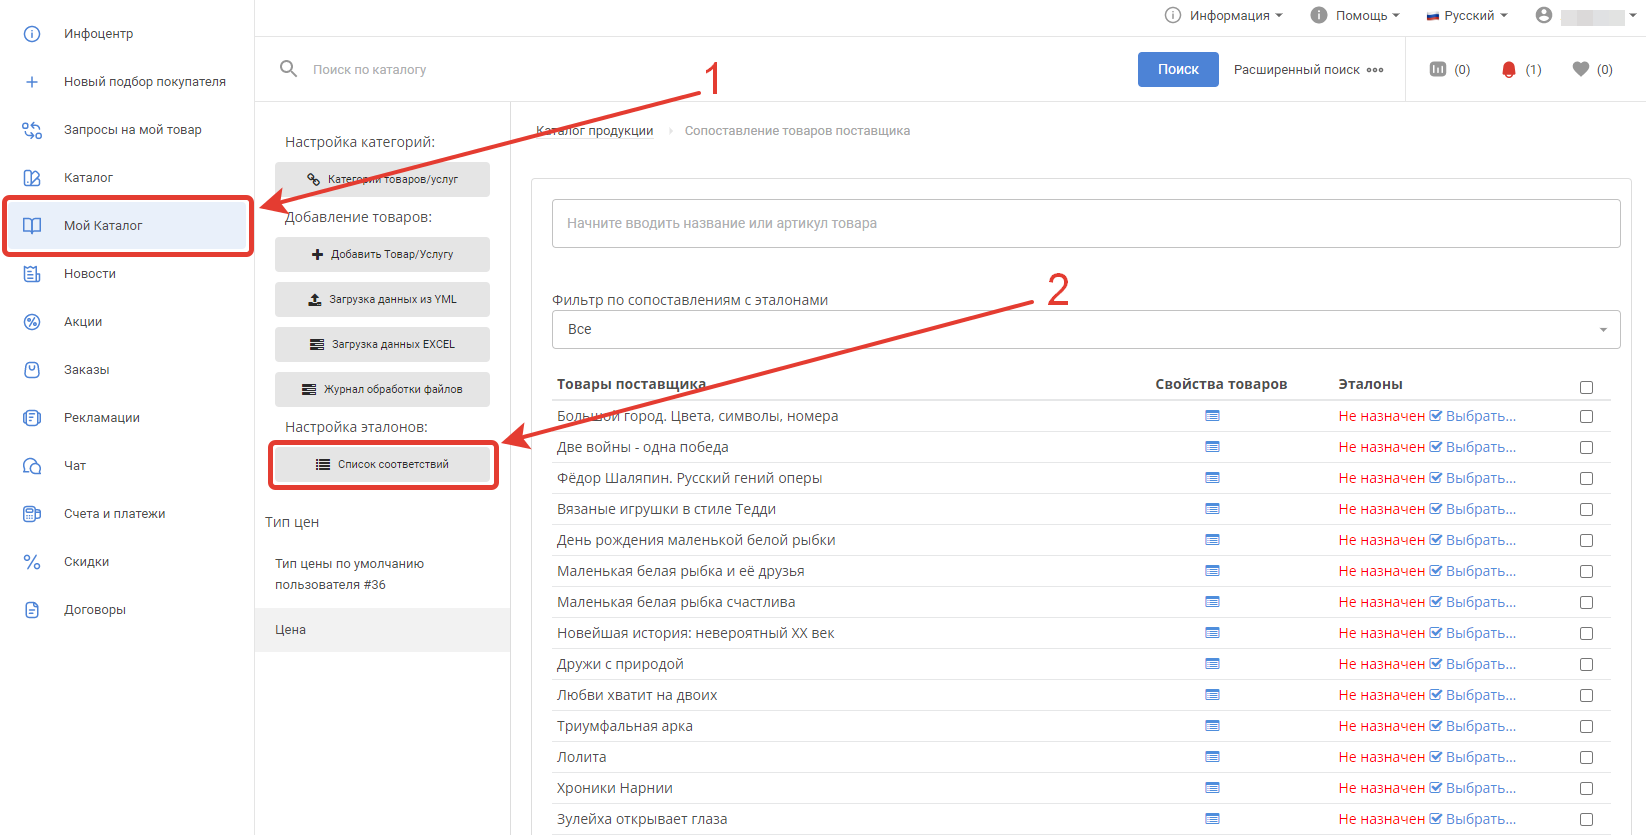
Task: Expand the Фильтр по сопоставлениям dropdown
Action: coord(1085,329)
